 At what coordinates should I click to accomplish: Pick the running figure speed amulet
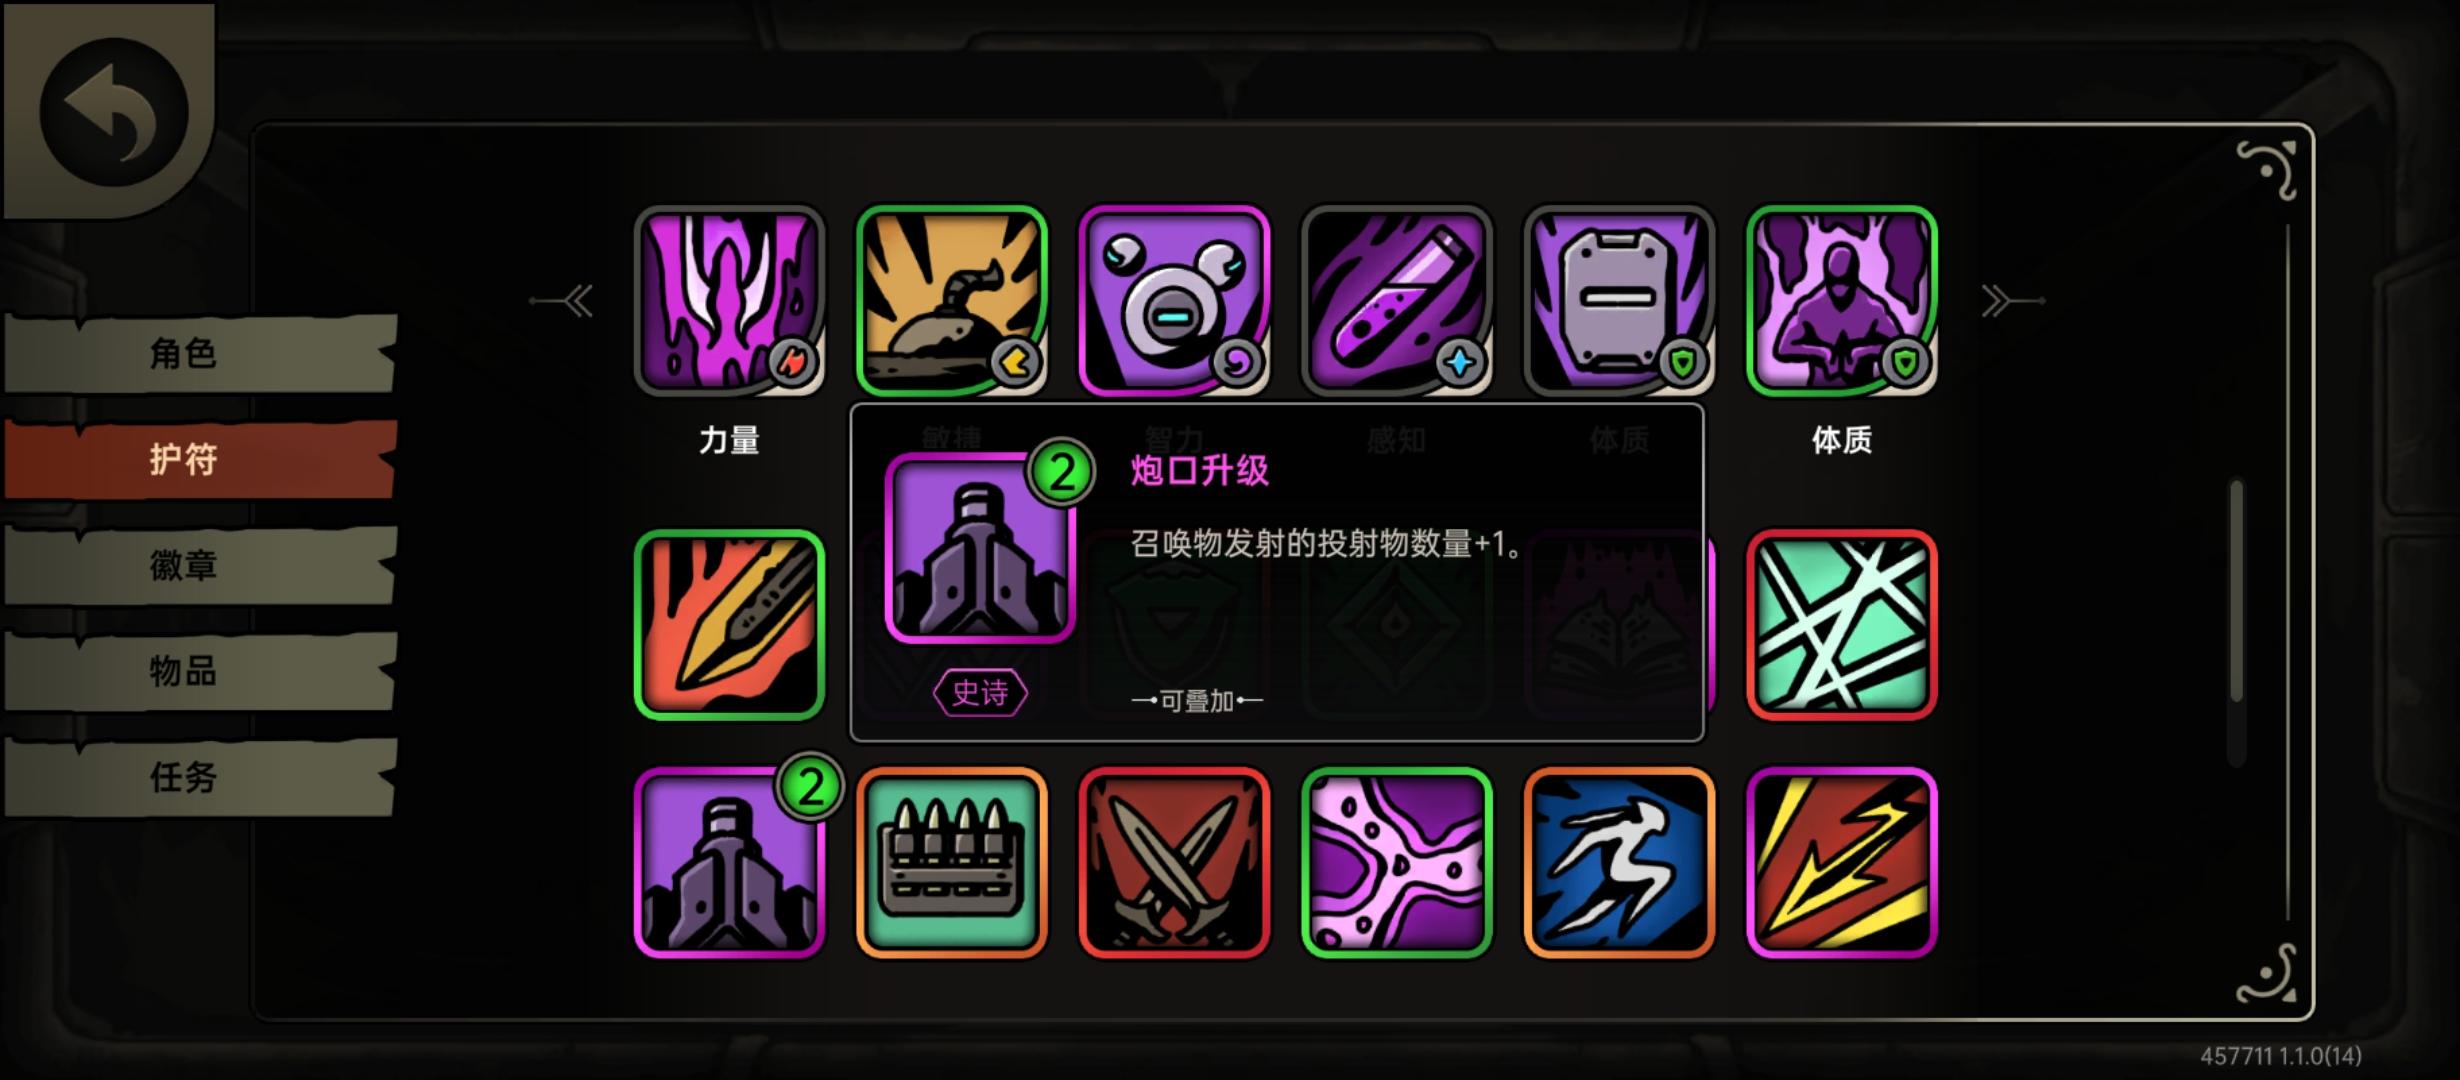[x=1619, y=862]
